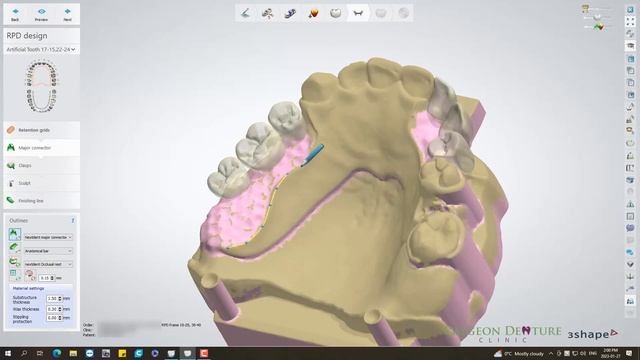This screenshot has width=640, height=360.
Task: Click the tooth arch chart thumbnail
Action: [x=41, y=87]
